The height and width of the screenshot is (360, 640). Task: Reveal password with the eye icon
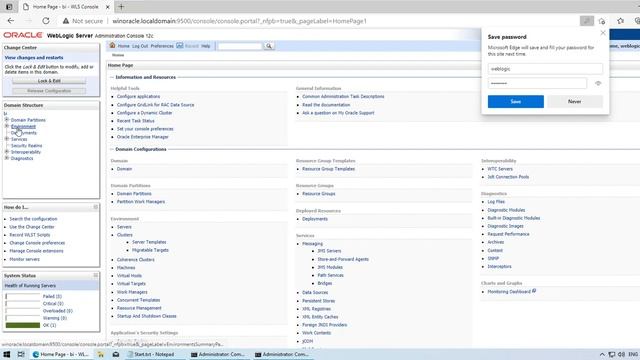(598, 83)
